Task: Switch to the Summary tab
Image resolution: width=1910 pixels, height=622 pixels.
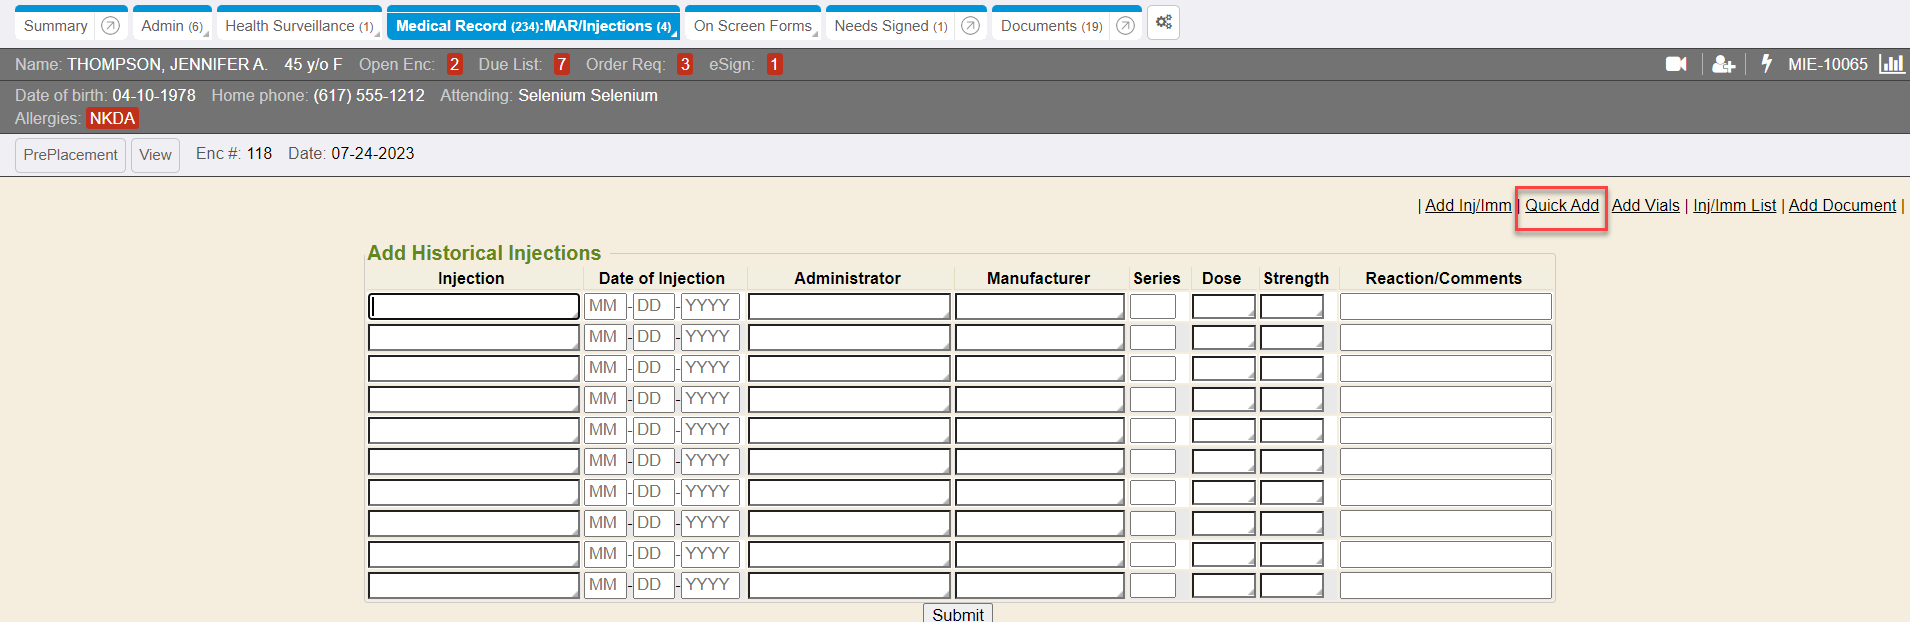Action: [x=56, y=26]
